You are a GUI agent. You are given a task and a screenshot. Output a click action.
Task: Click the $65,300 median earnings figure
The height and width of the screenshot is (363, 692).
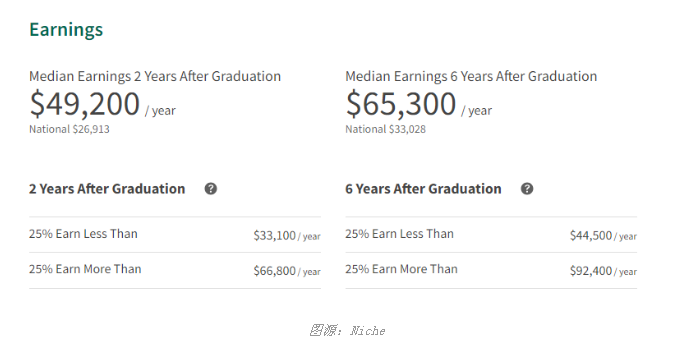(x=401, y=104)
